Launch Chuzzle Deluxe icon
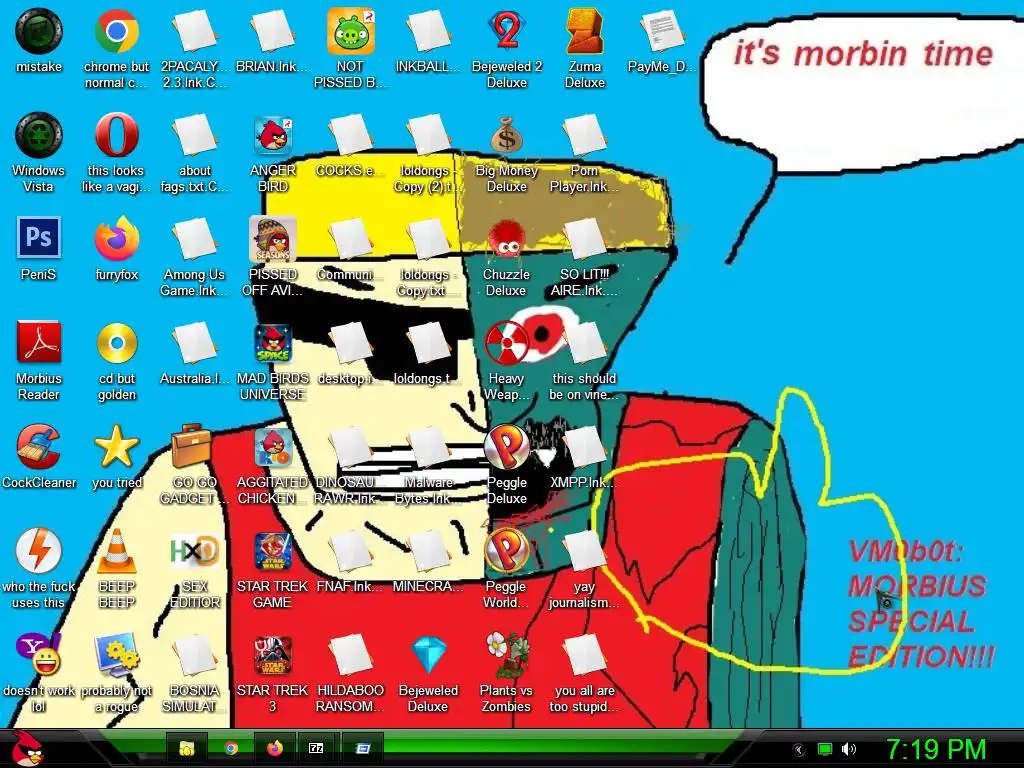The image size is (1024, 768). [x=507, y=239]
